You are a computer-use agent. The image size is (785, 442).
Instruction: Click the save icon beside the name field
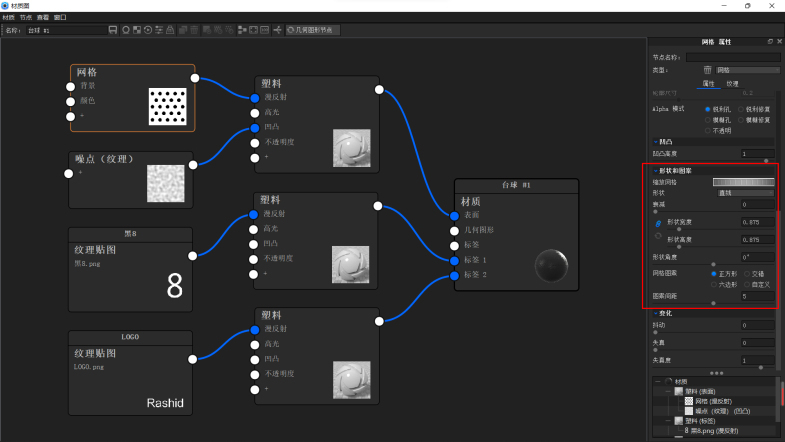coord(113,30)
